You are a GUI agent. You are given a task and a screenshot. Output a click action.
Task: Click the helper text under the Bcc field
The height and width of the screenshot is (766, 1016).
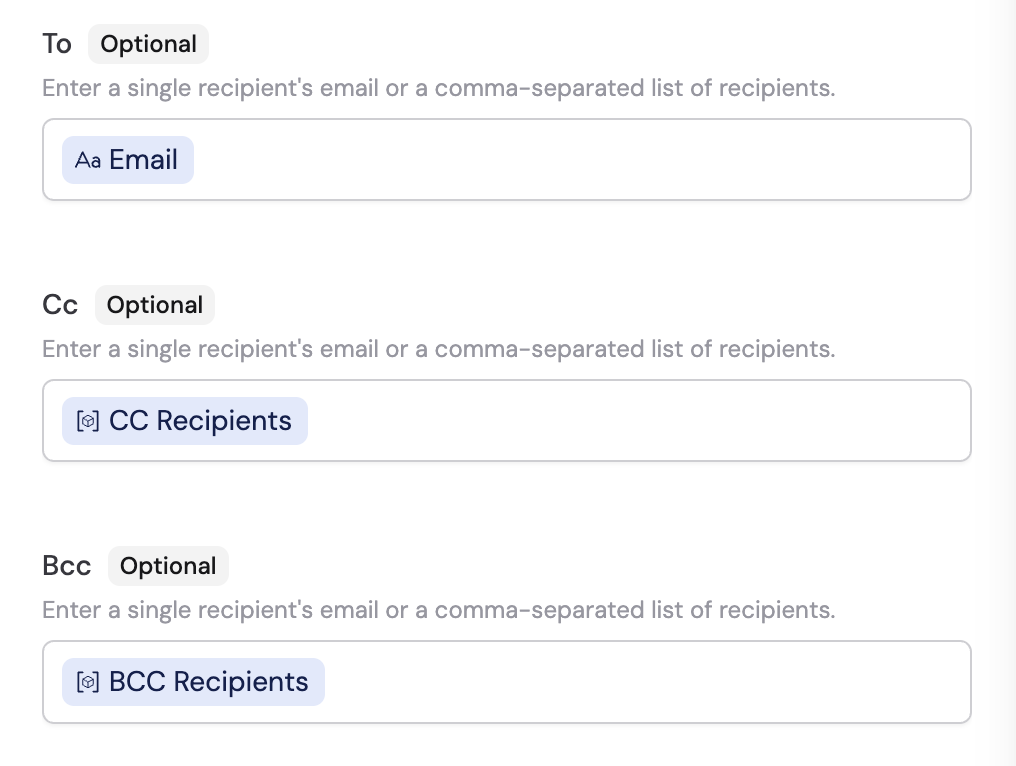[438, 610]
